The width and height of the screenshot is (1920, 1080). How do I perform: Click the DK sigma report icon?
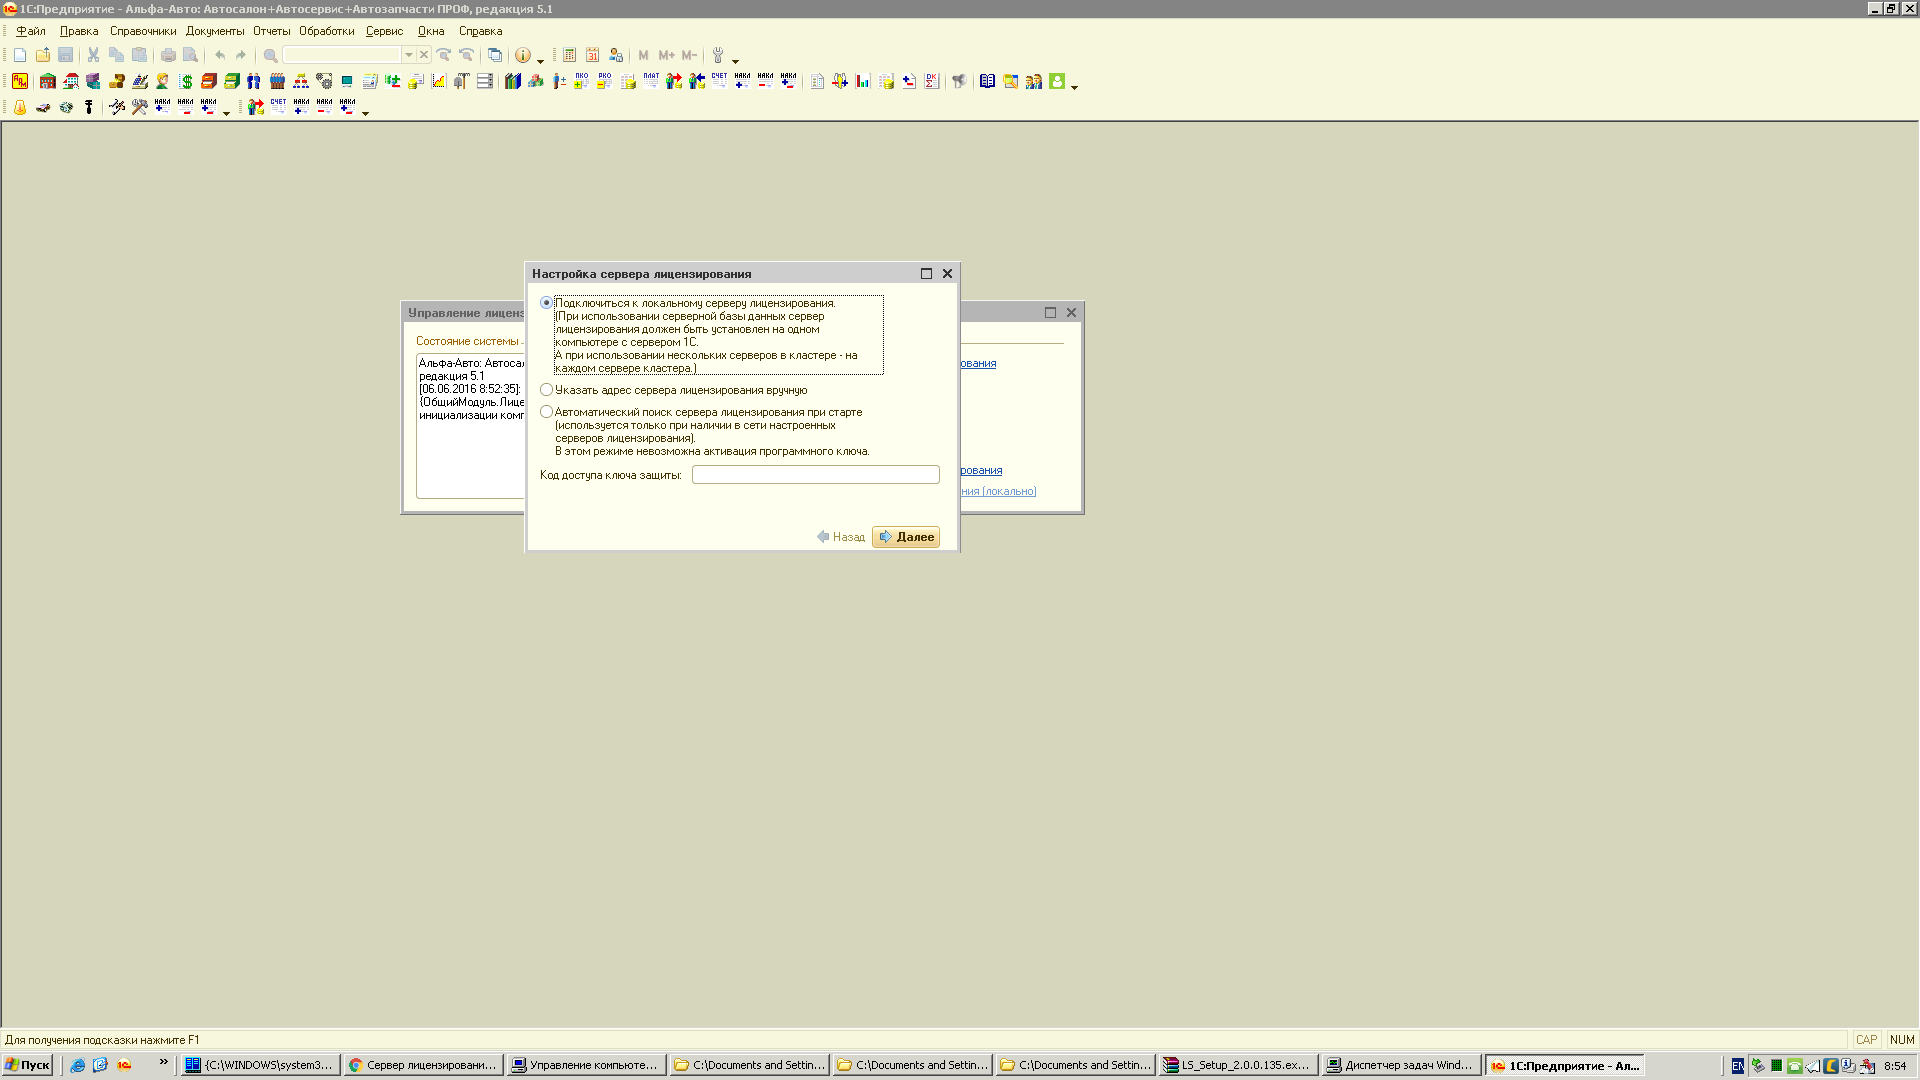tap(932, 81)
